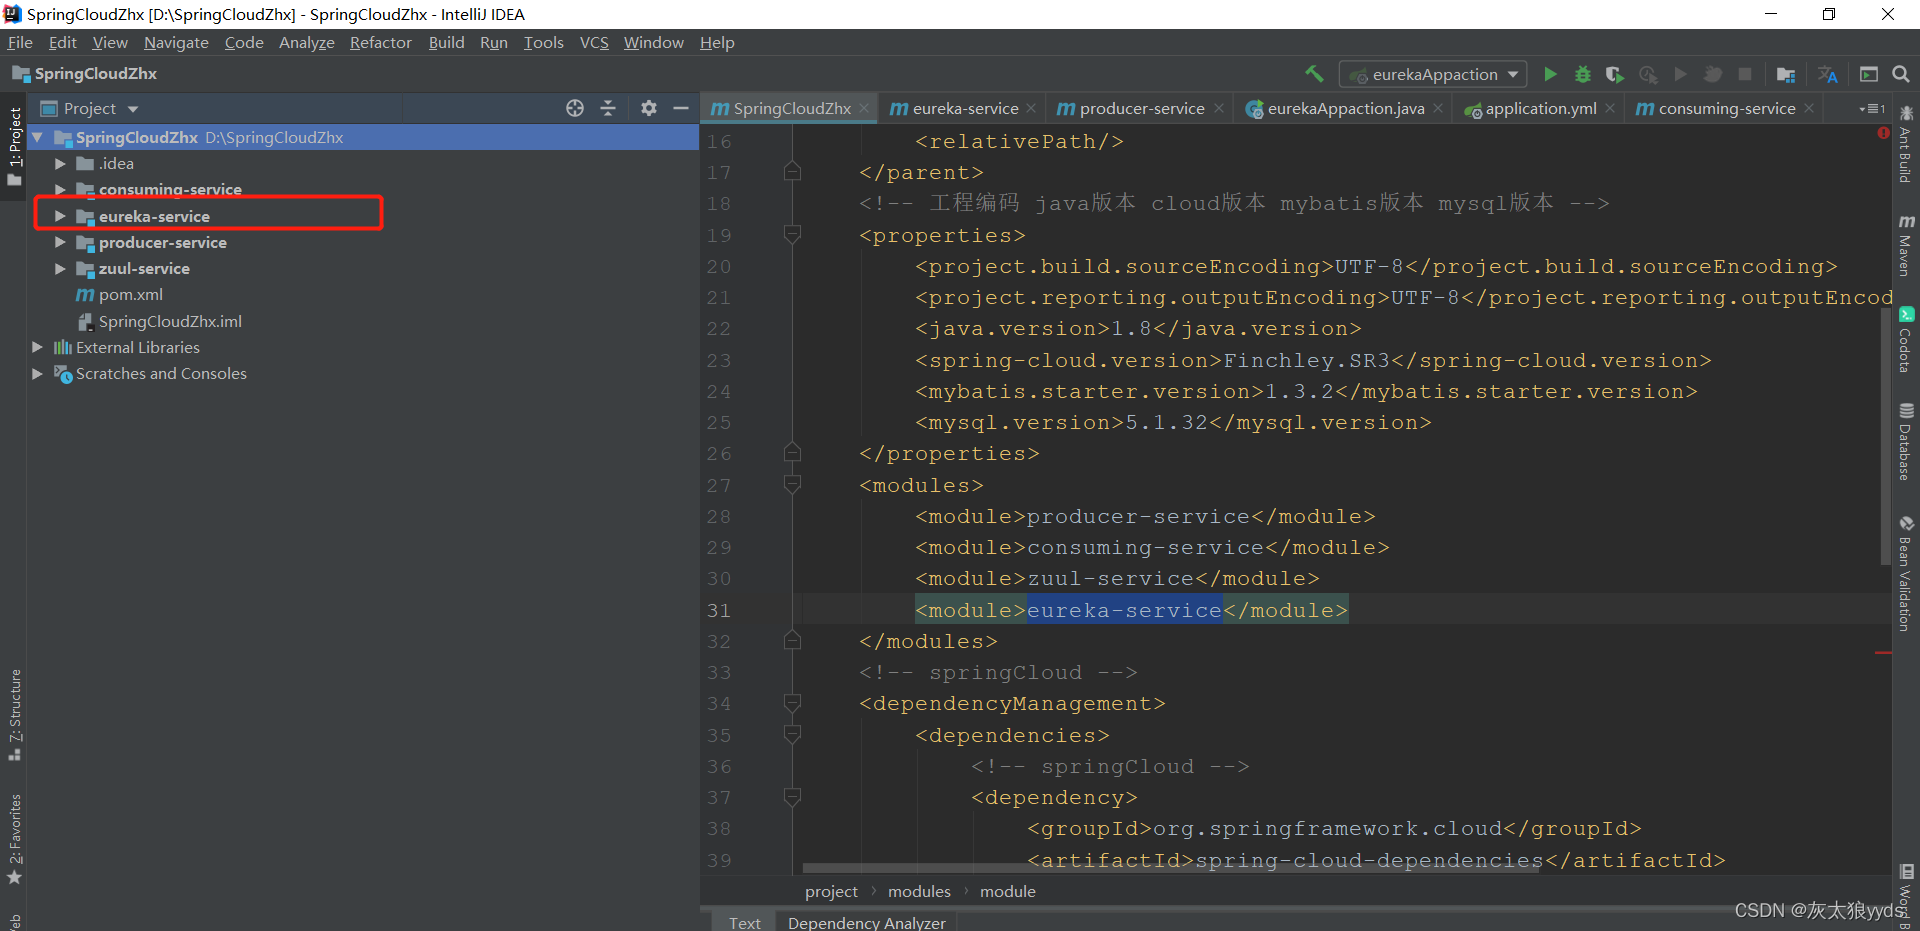Run with Coverage shield icon
Viewport: 1920px width, 931px height.
1614,74
